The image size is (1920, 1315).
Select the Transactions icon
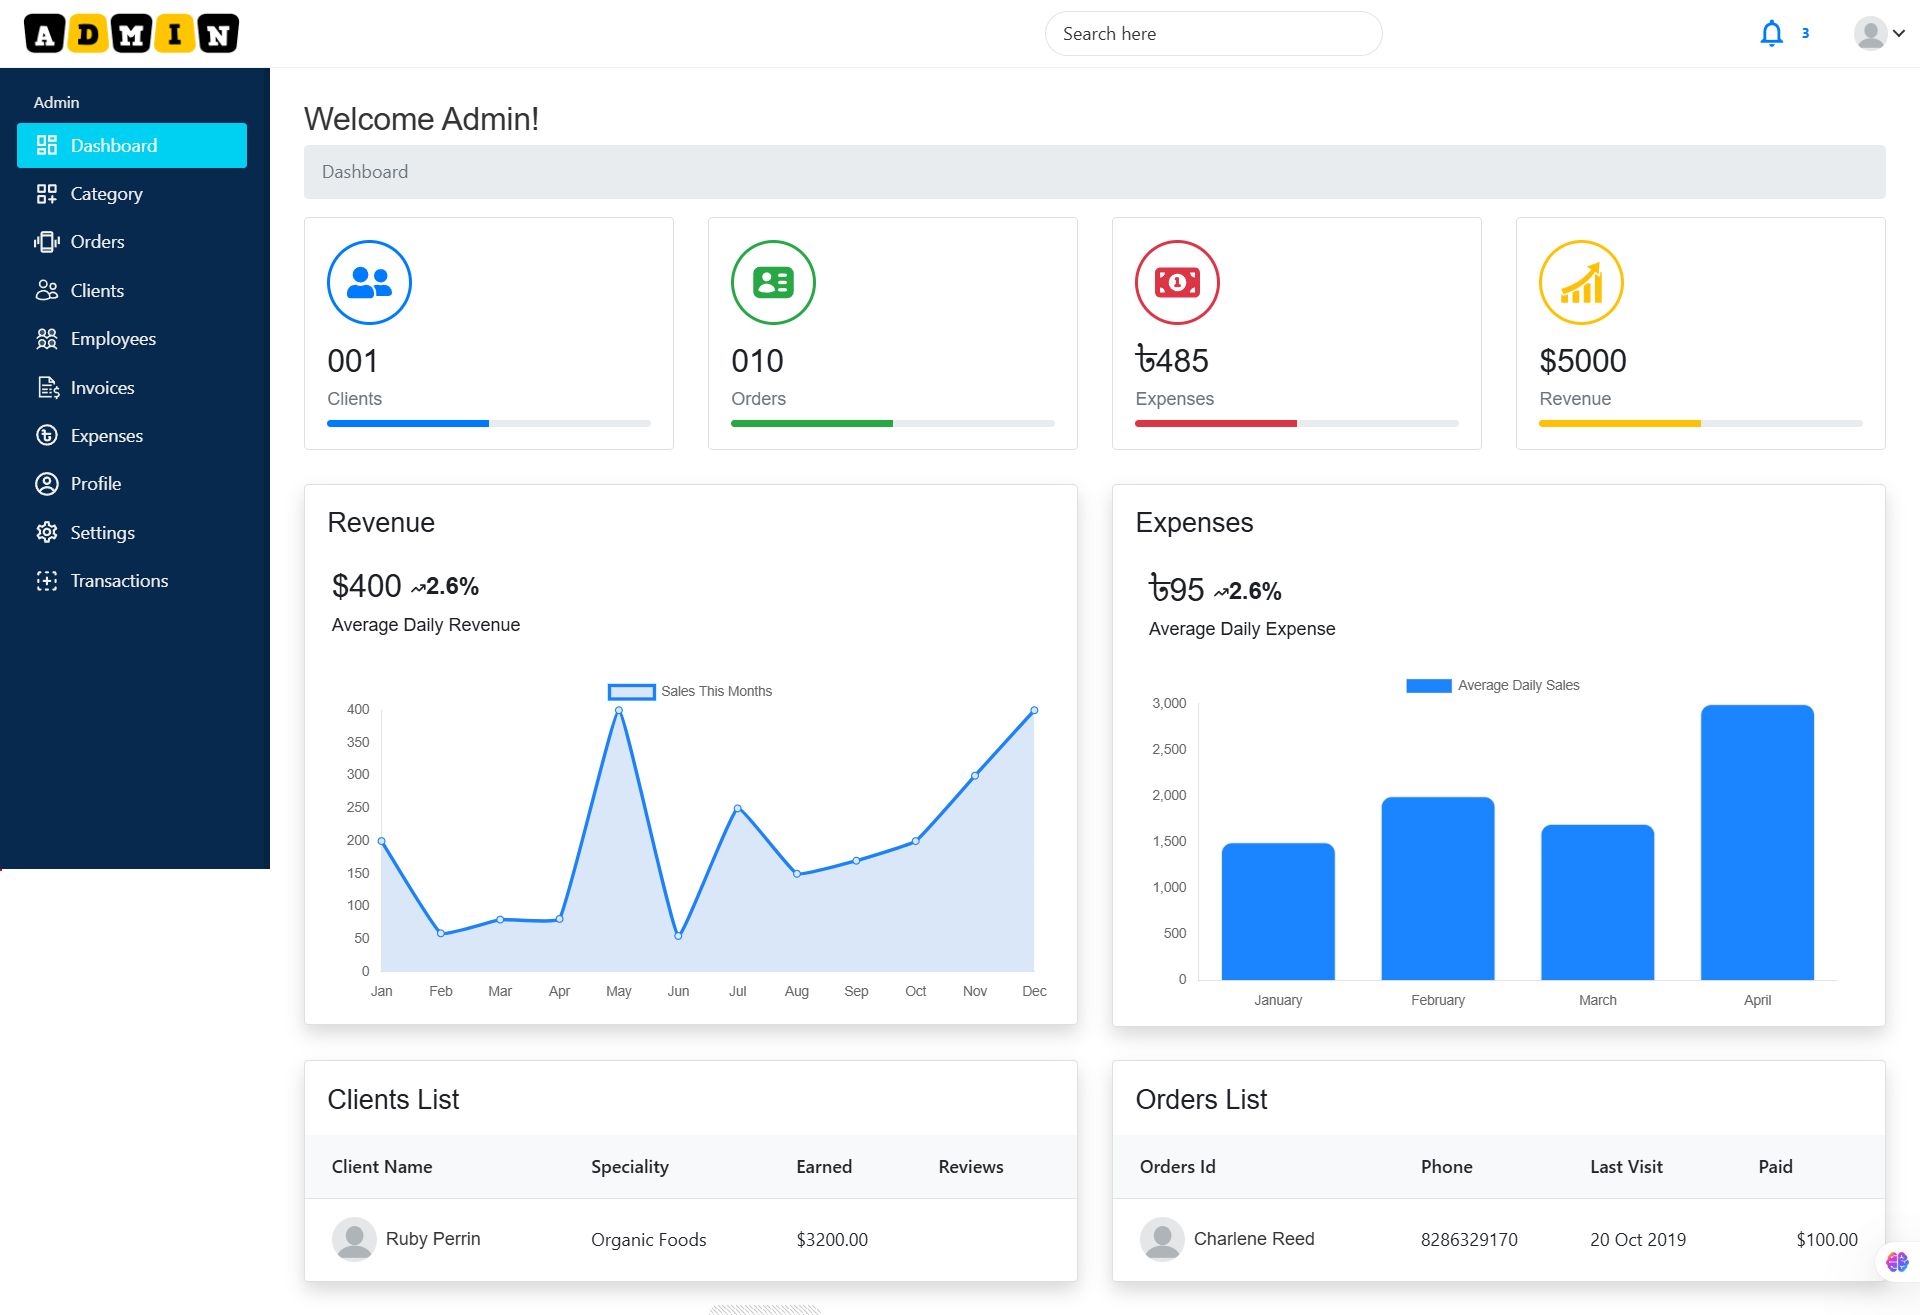tap(47, 580)
